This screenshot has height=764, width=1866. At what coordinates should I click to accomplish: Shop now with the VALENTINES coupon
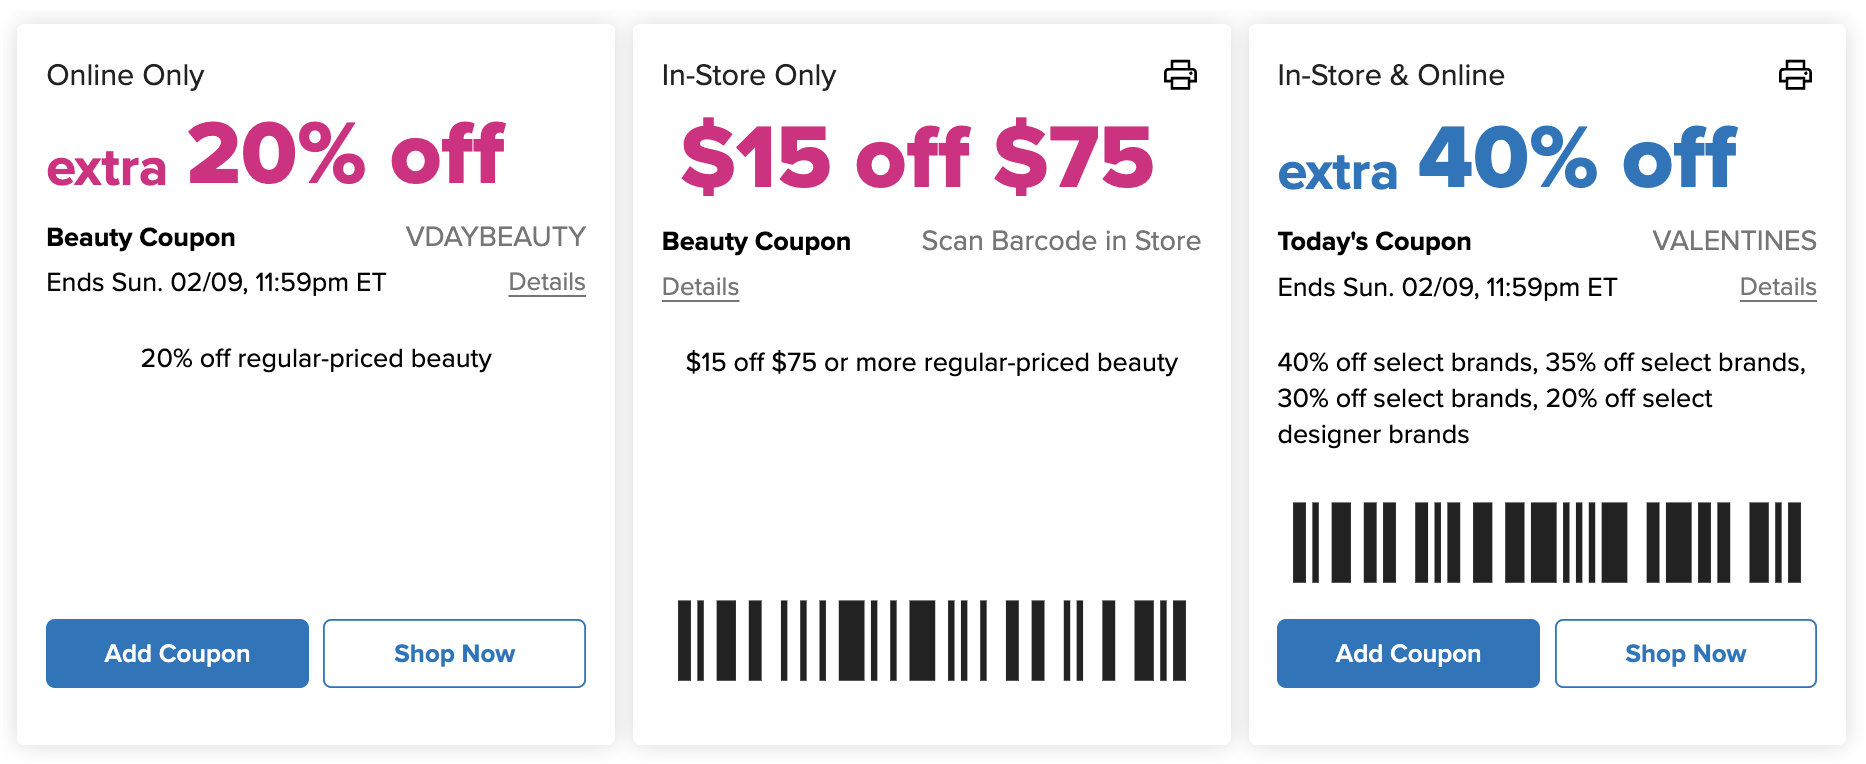click(x=1685, y=653)
